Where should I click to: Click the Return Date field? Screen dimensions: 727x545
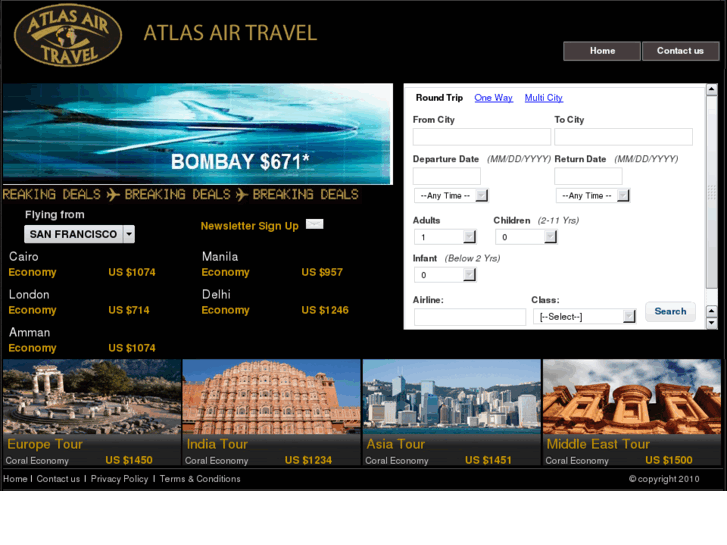coord(588,176)
